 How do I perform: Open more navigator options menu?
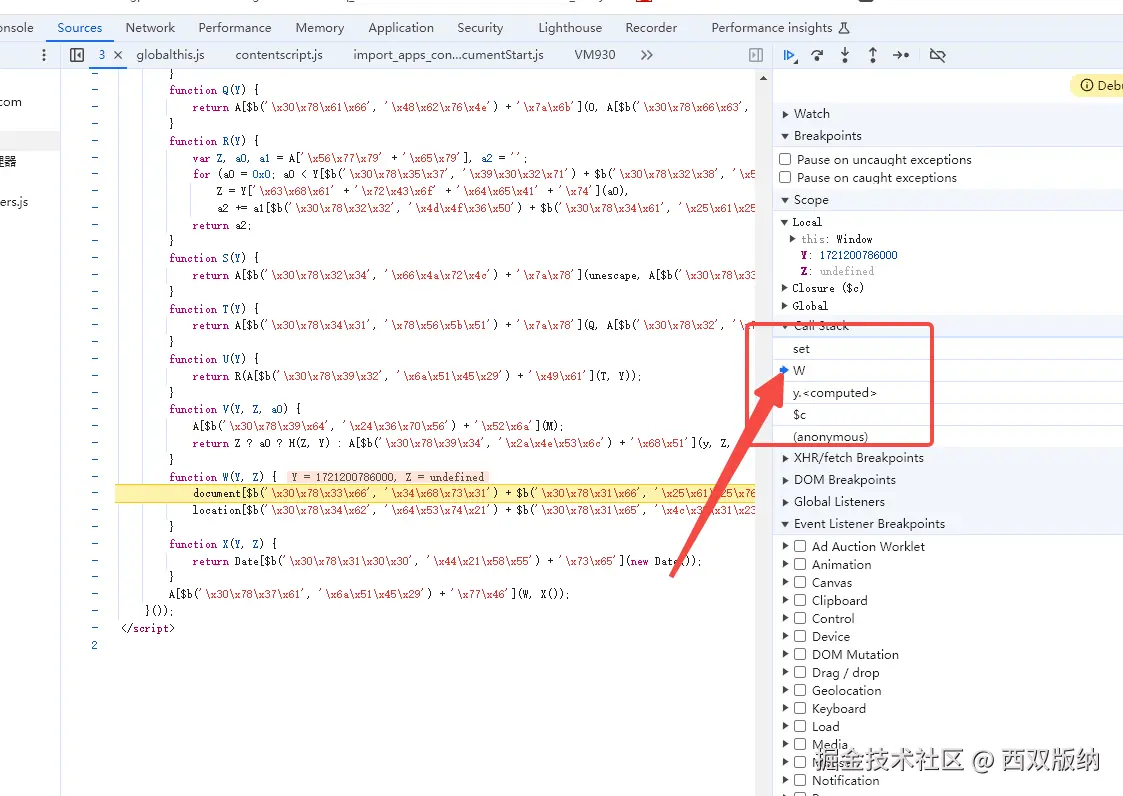[44, 55]
